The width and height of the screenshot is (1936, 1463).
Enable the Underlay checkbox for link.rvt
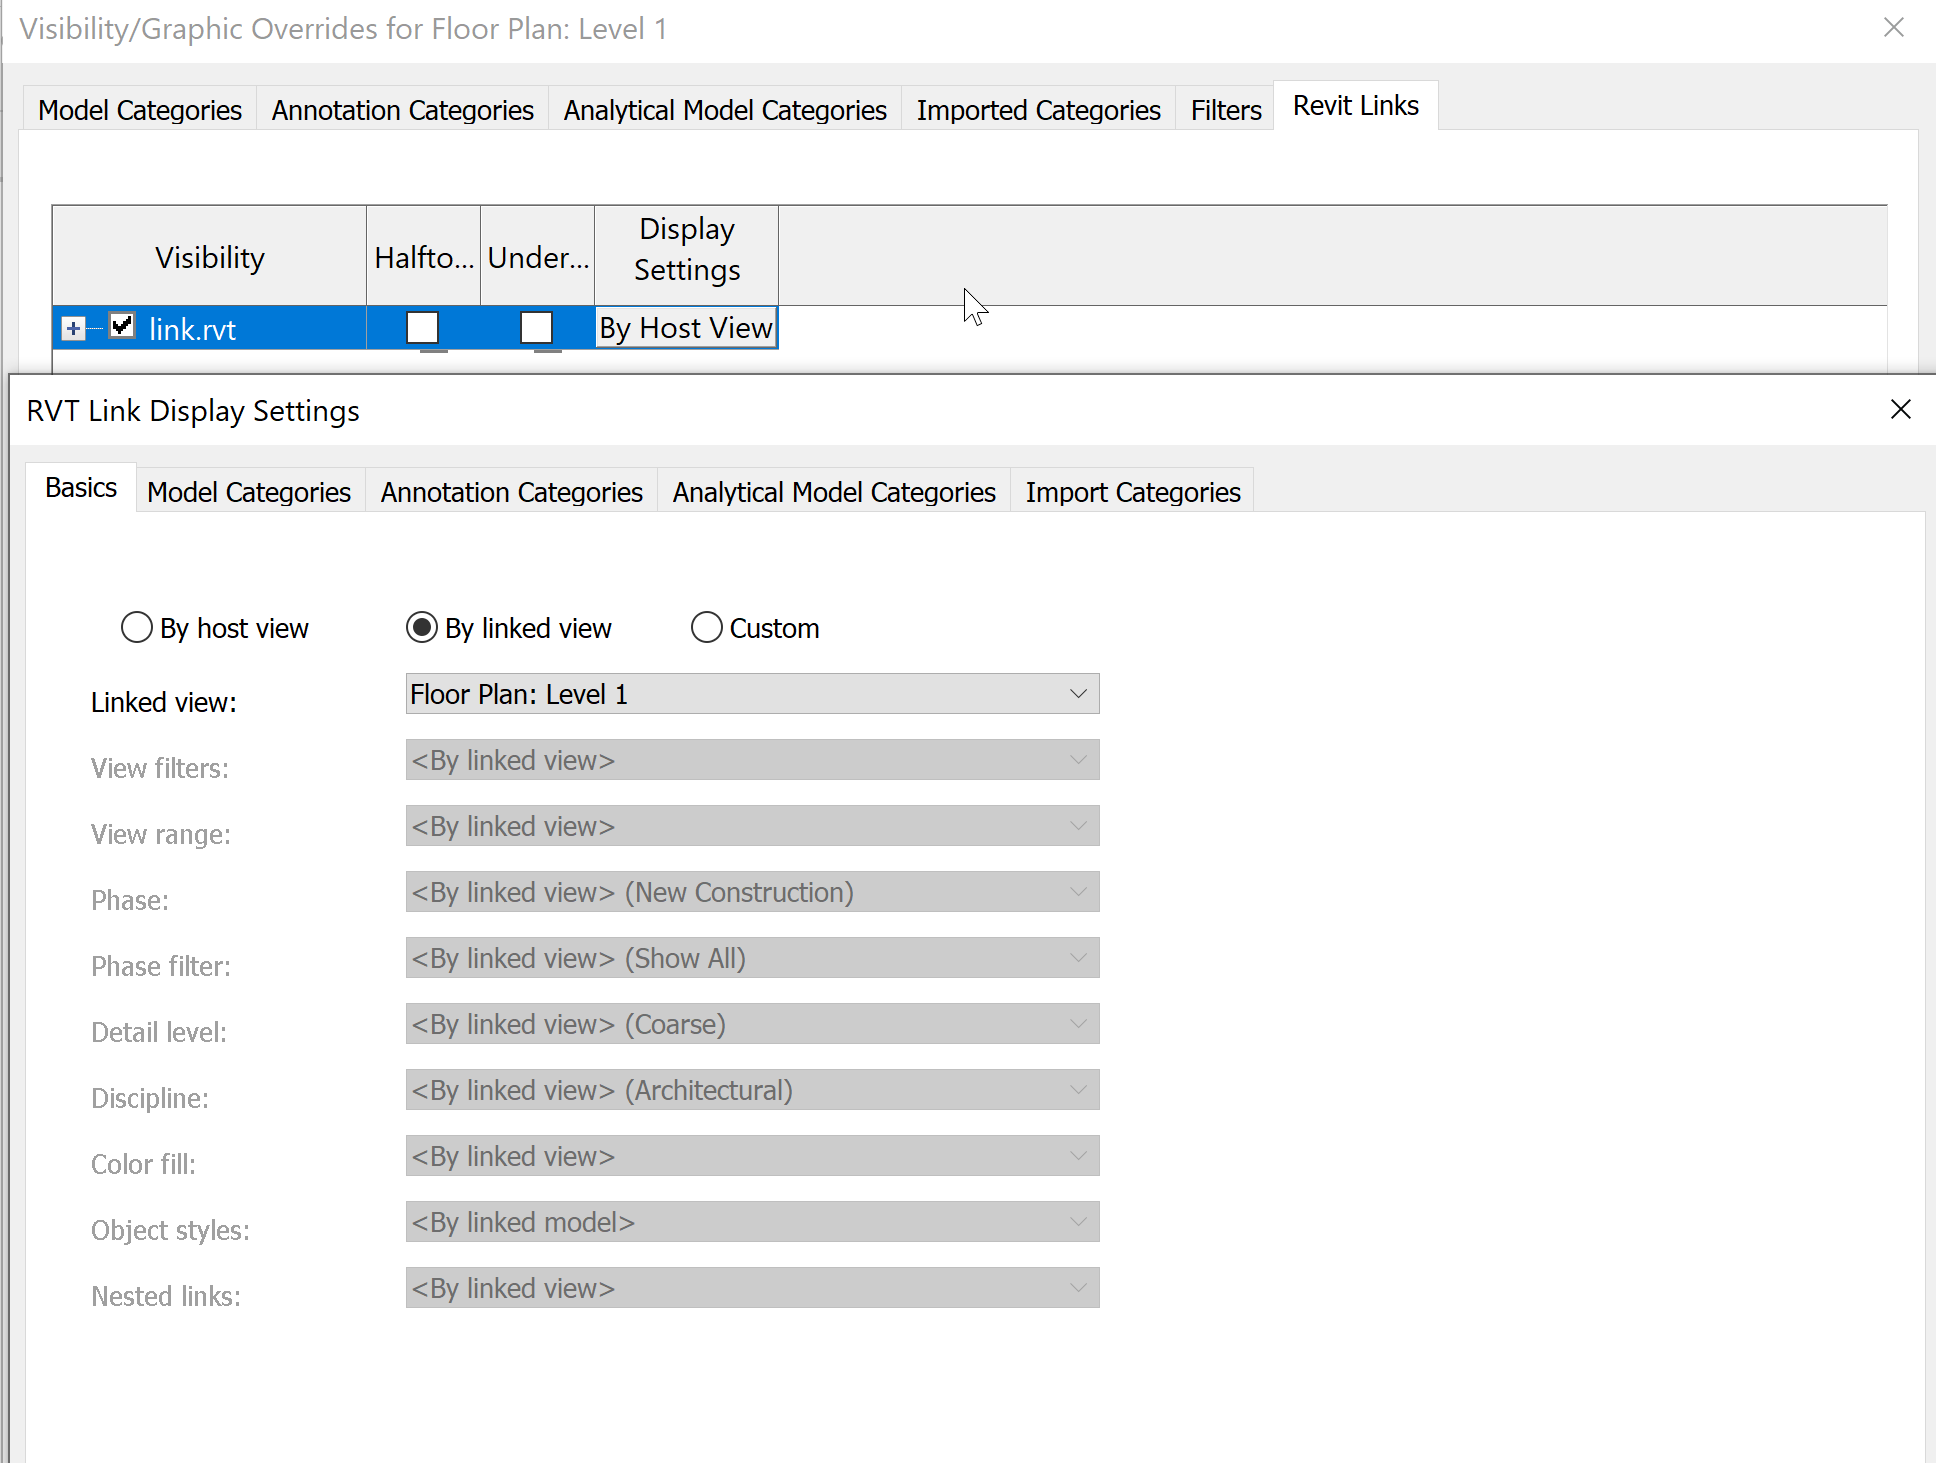point(536,327)
